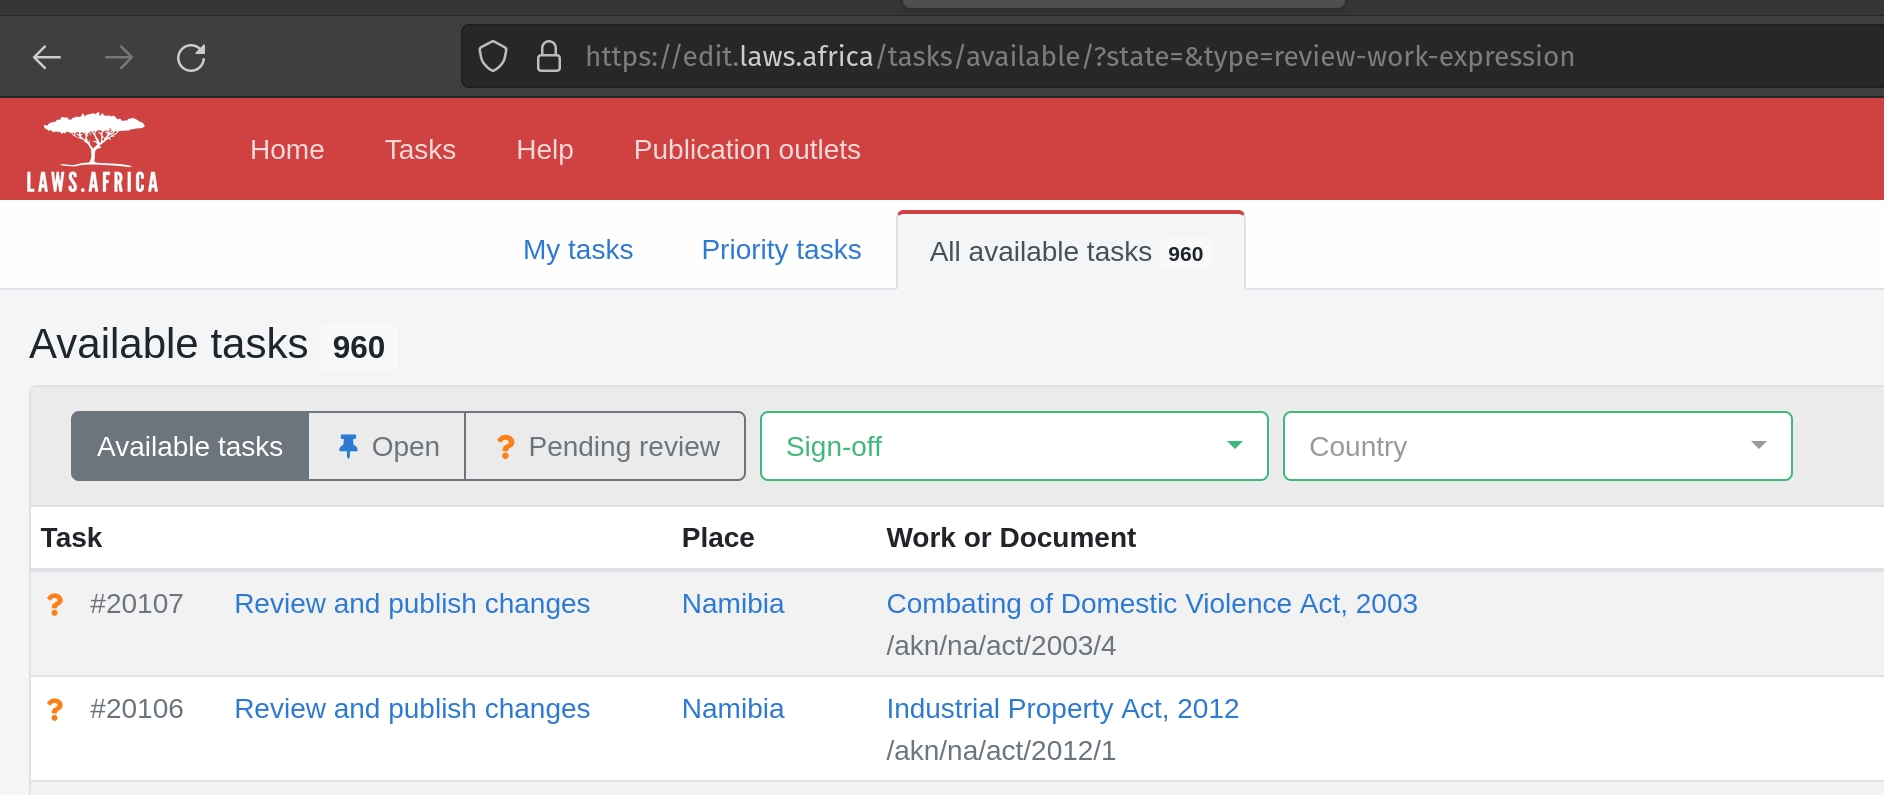
Task: View site security via padlock icon
Action: [x=549, y=57]
